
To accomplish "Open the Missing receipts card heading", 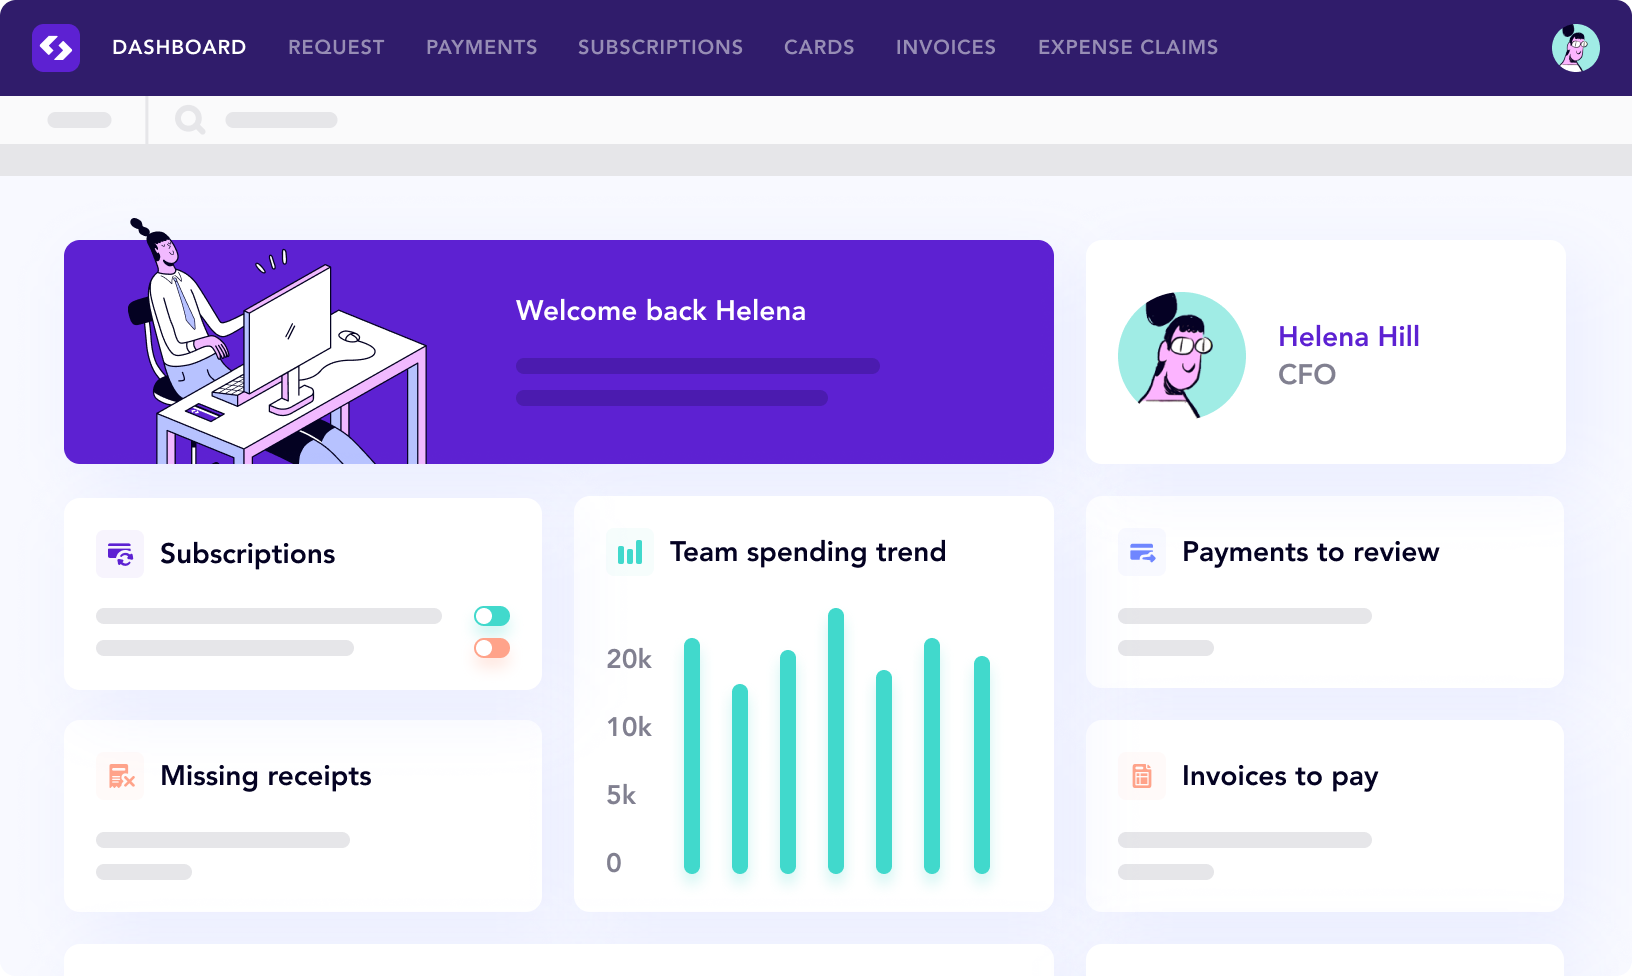I will coord(265,776).
